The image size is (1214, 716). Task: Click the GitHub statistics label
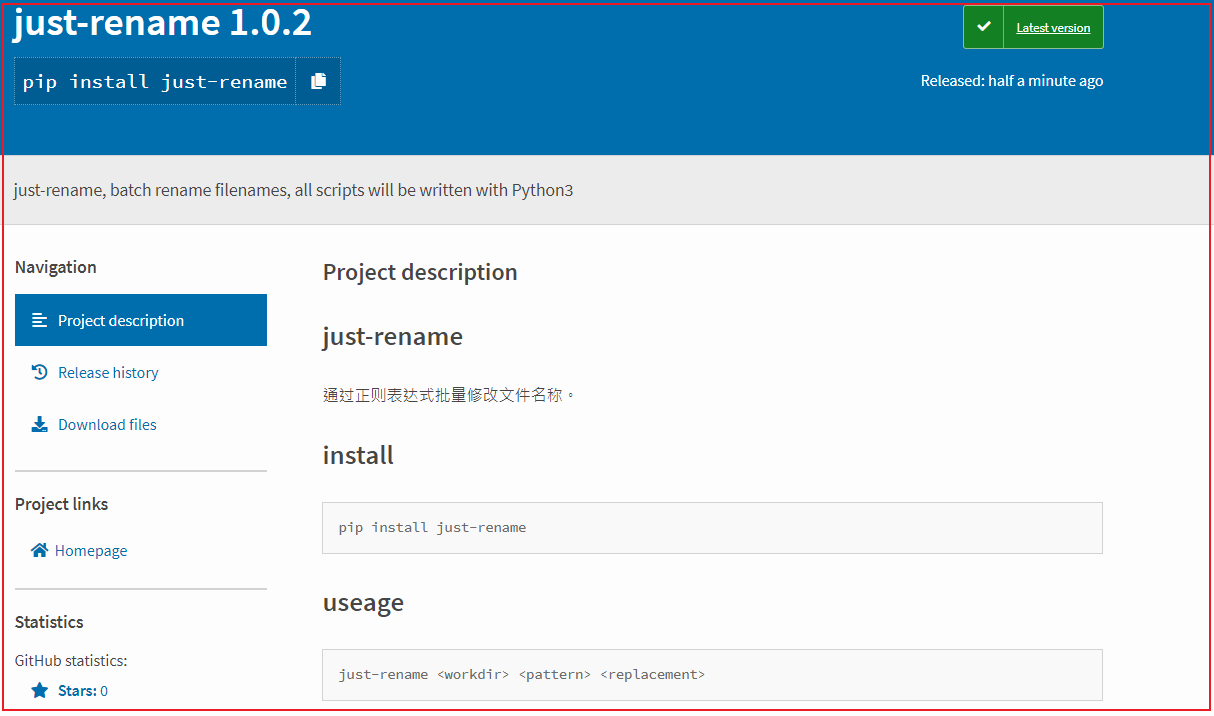(71, 661)
